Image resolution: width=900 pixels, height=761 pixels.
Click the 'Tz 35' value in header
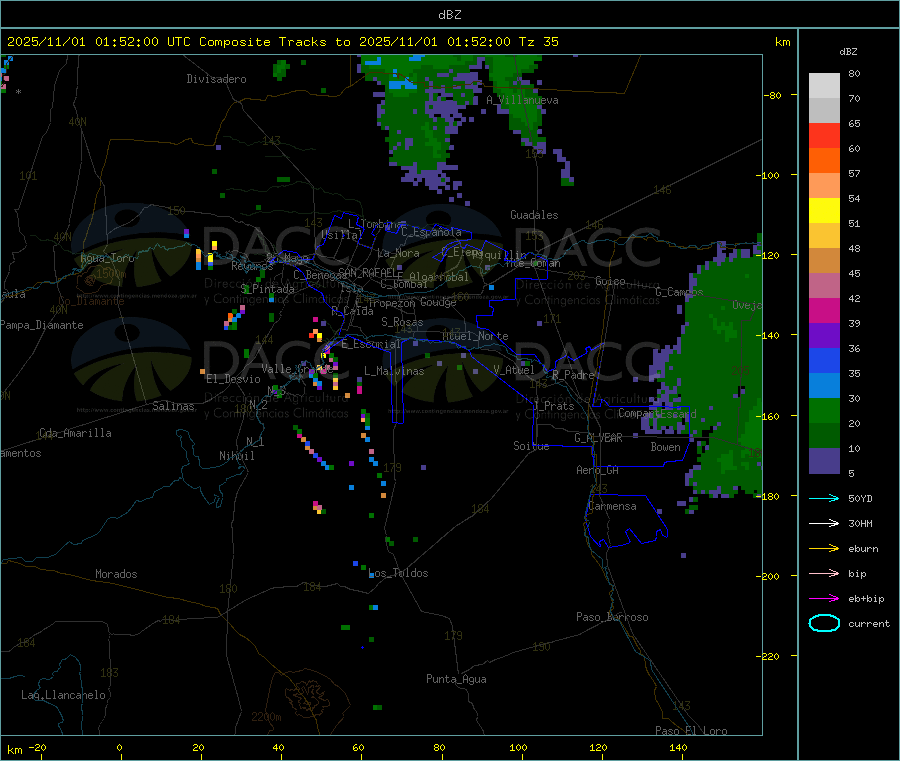click(x=538, y=42)
